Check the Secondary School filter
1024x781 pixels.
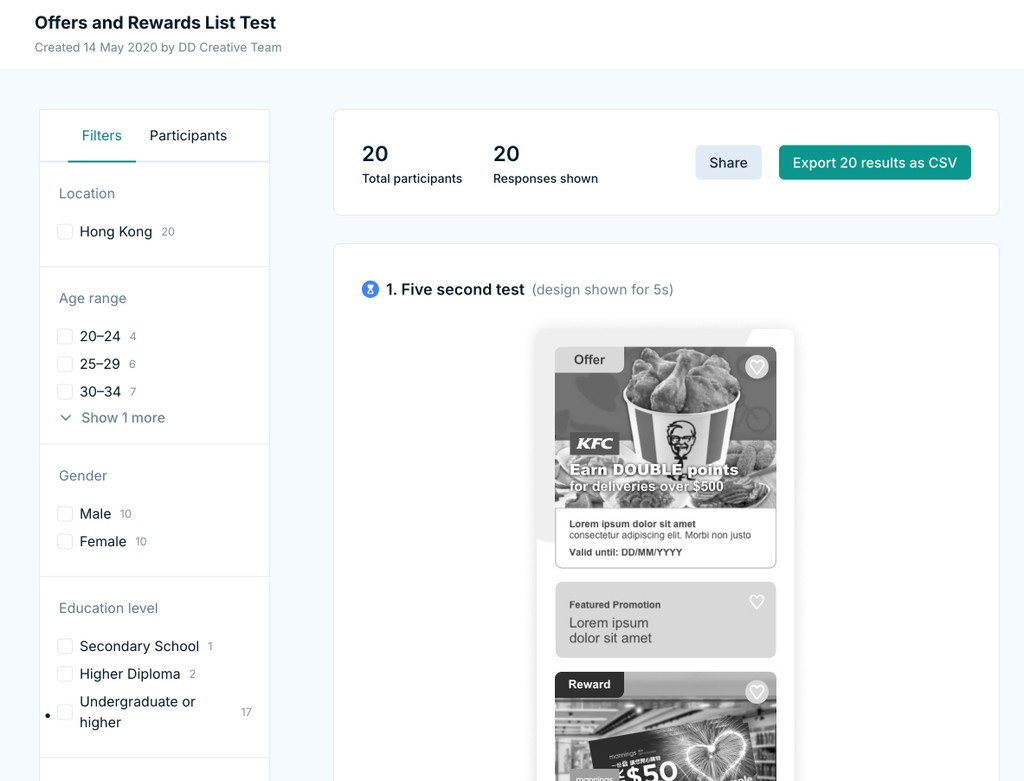click(65, 646)
